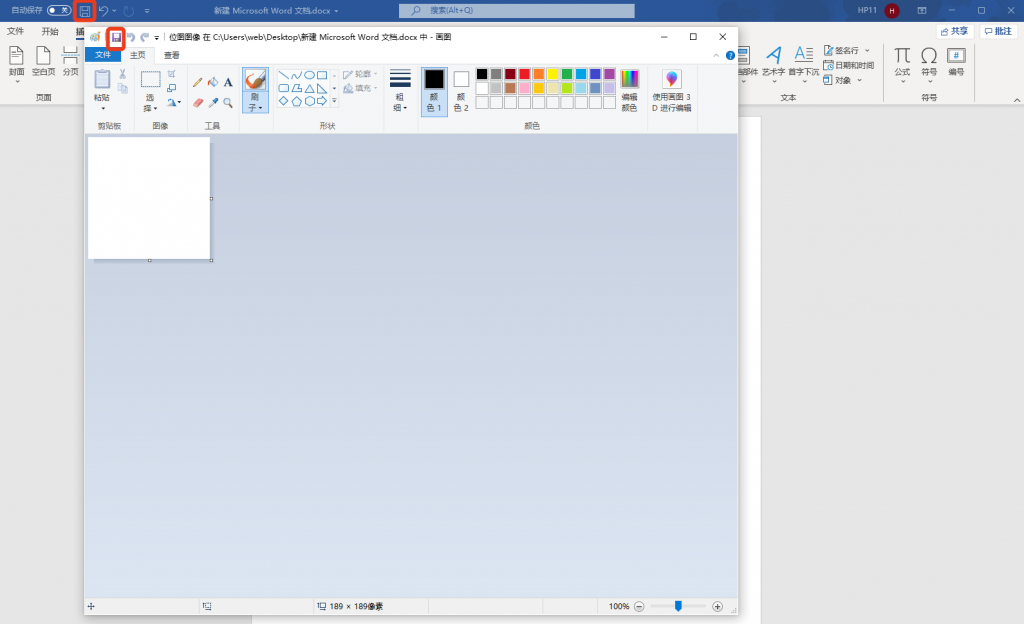Viewport: 1024px width, 624px height.
Task: Pick the red color swatch
Action: (524, 74)
